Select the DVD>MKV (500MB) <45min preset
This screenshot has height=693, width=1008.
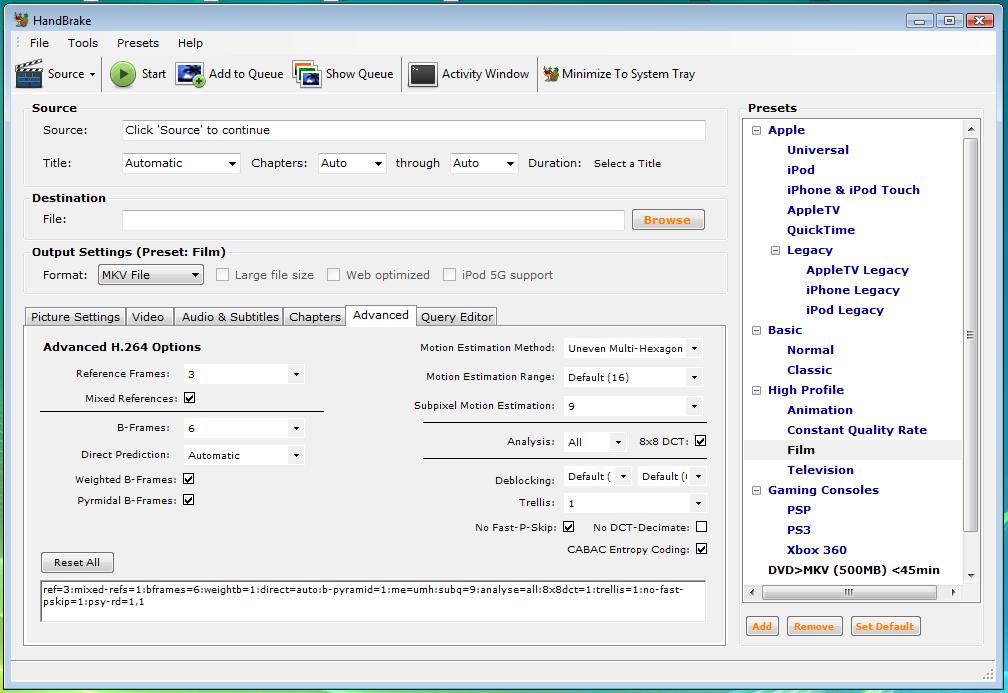(x=853, y=570)
